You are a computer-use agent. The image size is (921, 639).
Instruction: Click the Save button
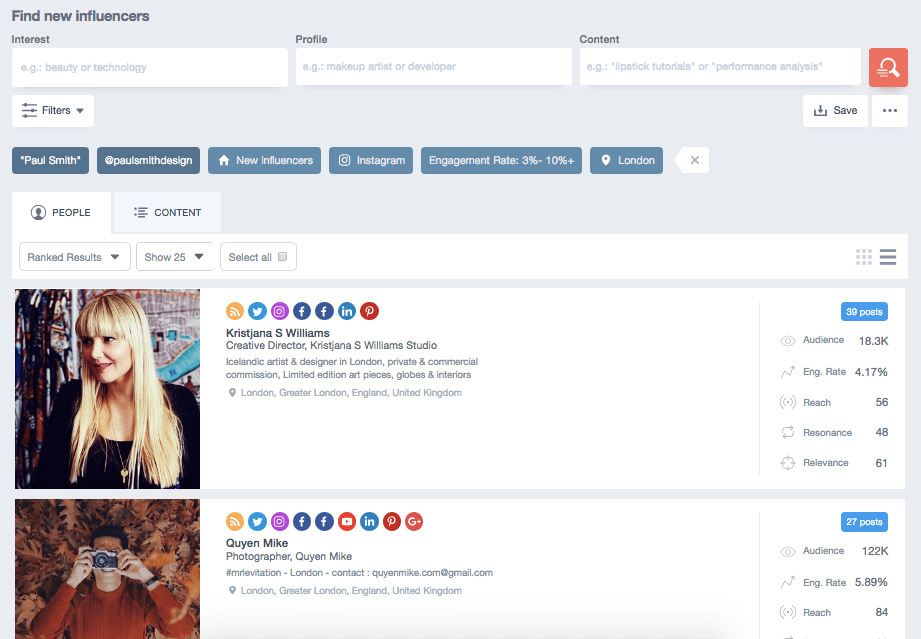[835, 111]
